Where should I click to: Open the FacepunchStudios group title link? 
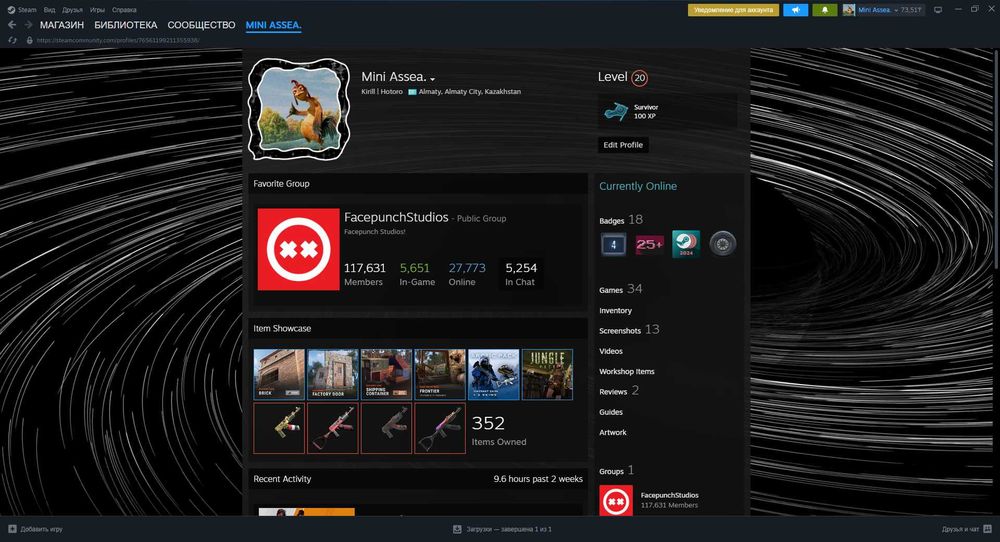pos(396,217)
